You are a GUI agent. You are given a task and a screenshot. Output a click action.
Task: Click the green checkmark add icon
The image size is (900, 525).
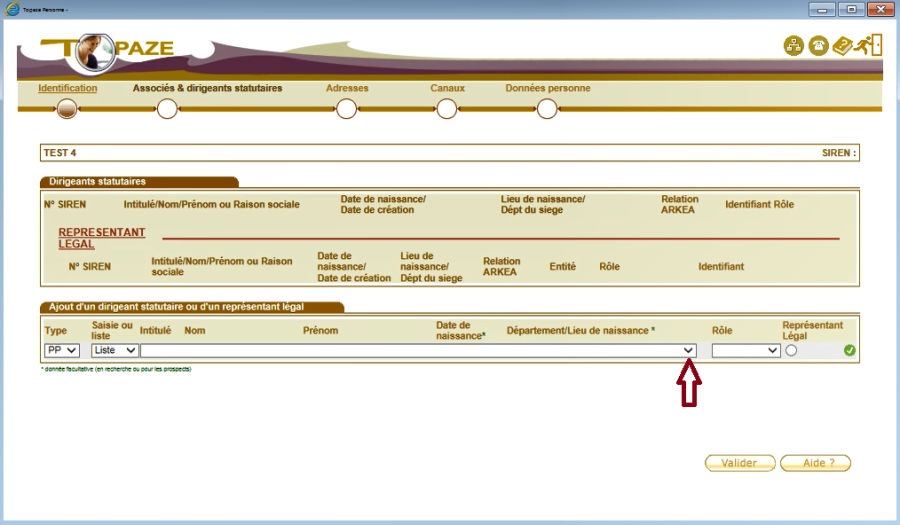click(x=849, y=350)
